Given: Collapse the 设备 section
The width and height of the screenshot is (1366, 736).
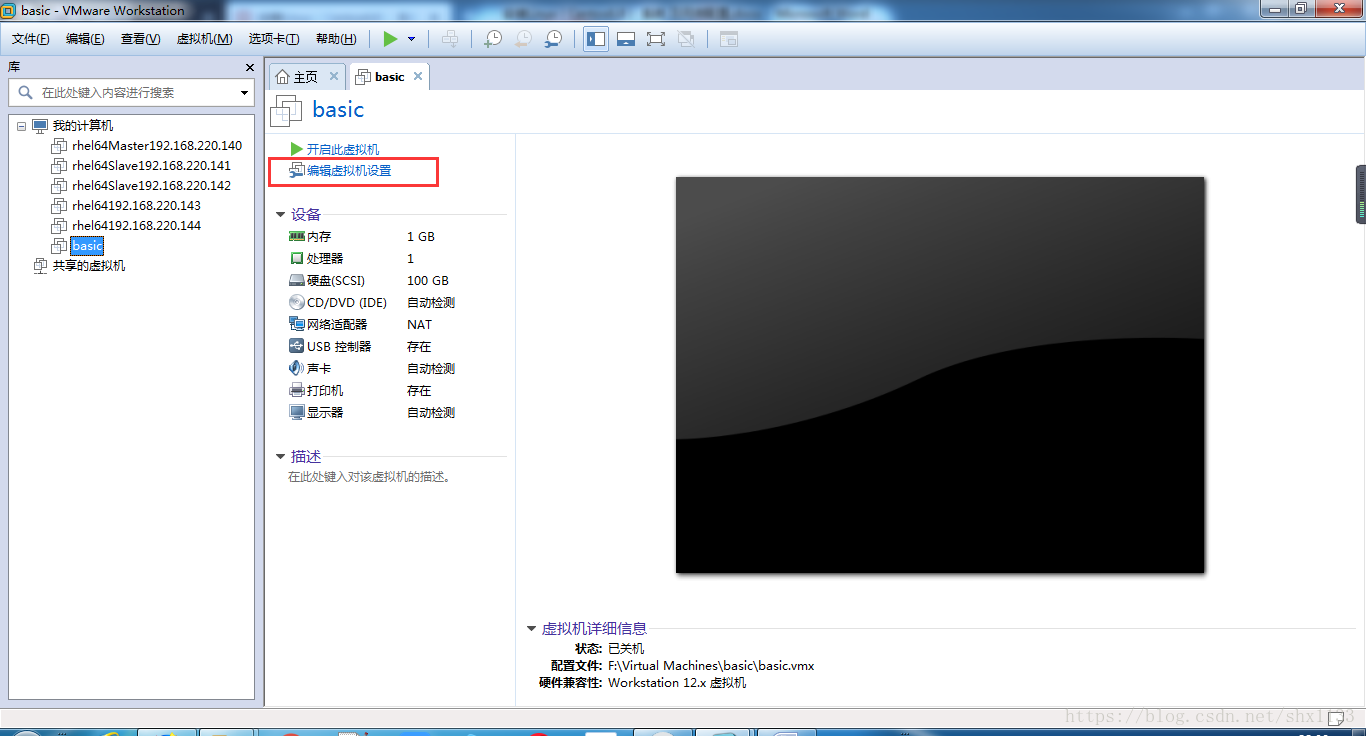Looking at the screenshot, I should pos(281,214).
